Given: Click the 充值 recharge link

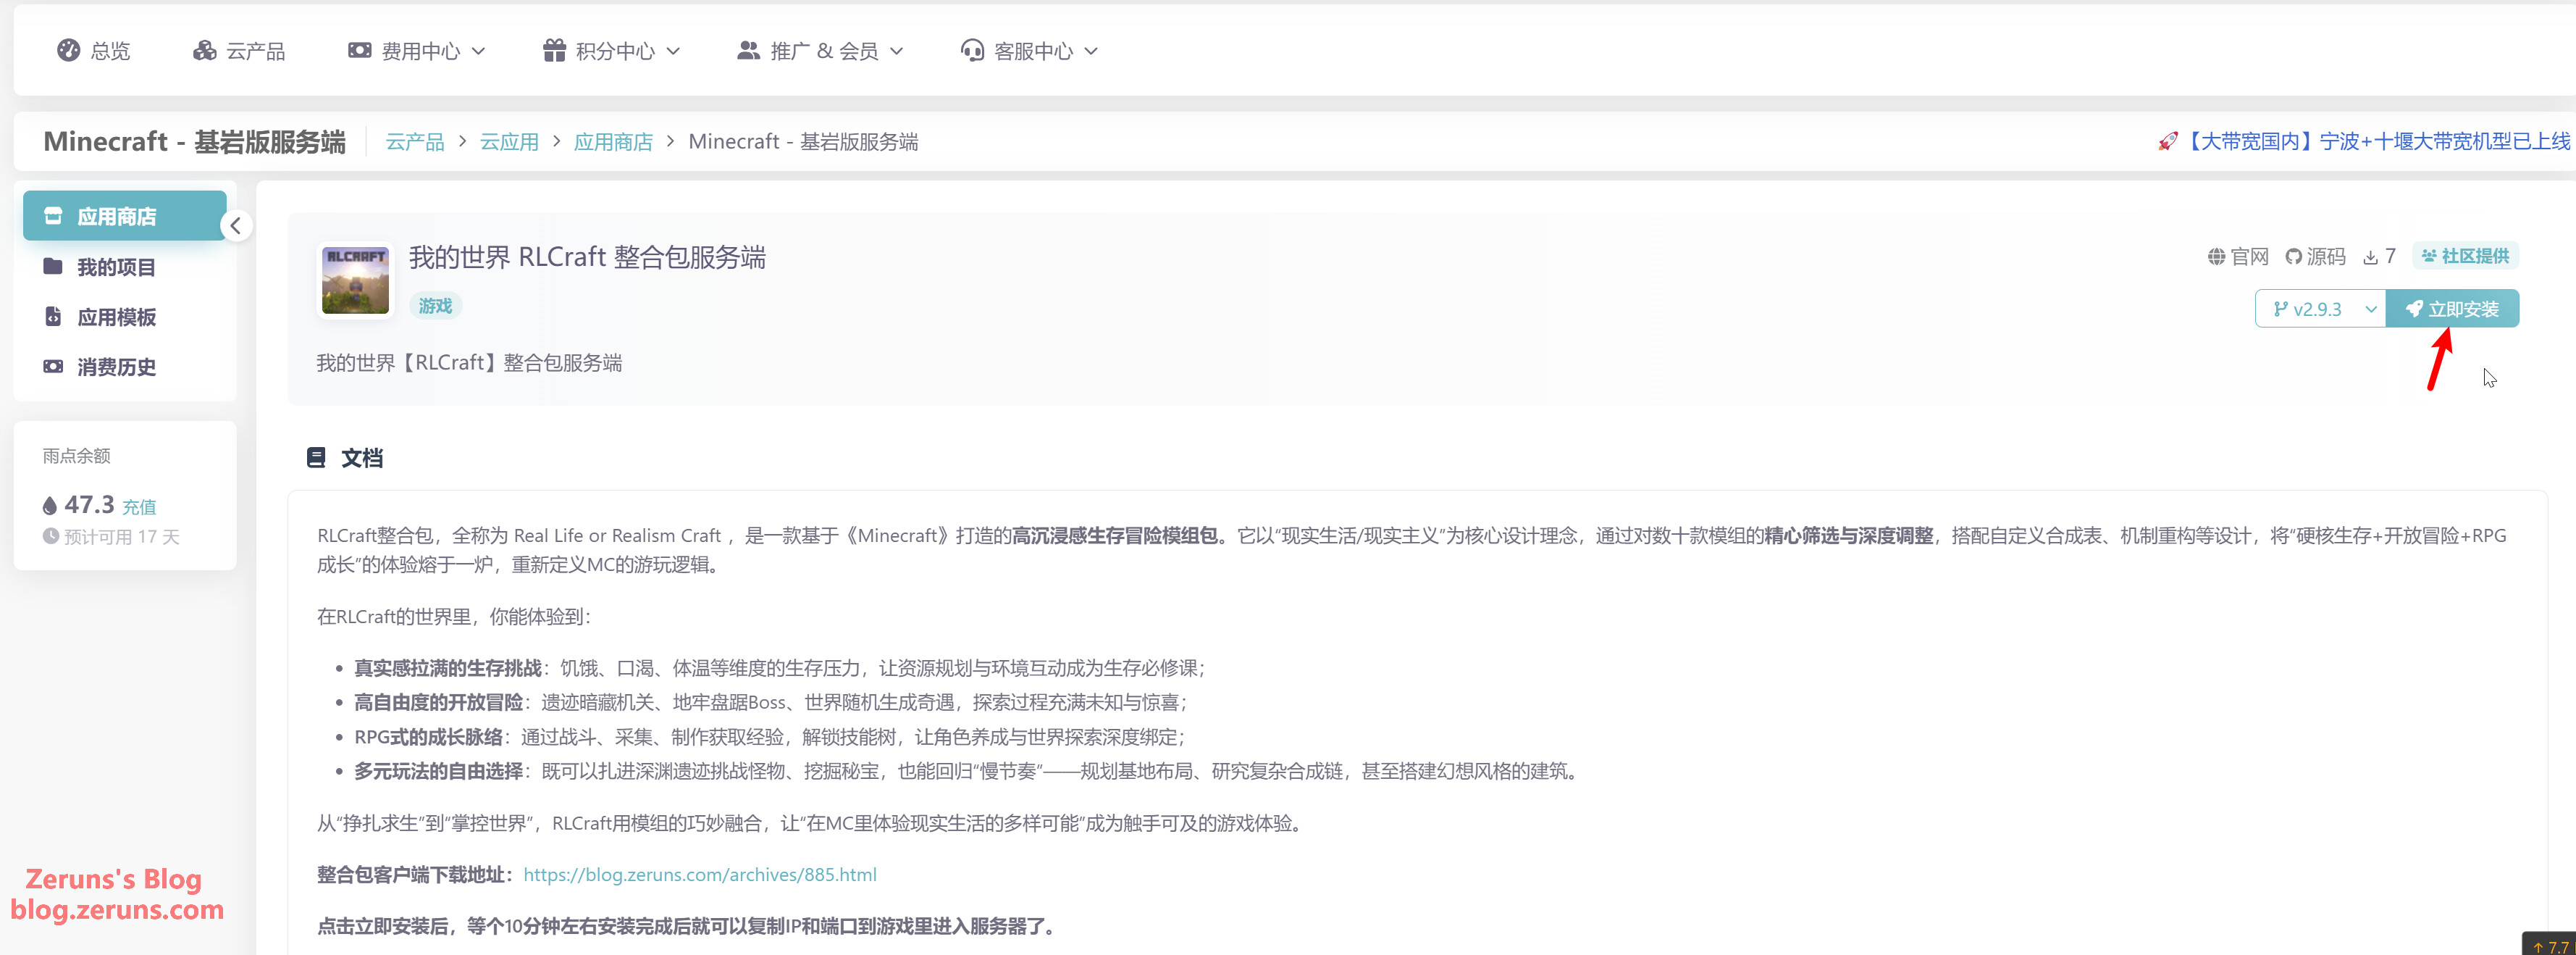Looking at the screenshot, I should click(x=139, y=507).
